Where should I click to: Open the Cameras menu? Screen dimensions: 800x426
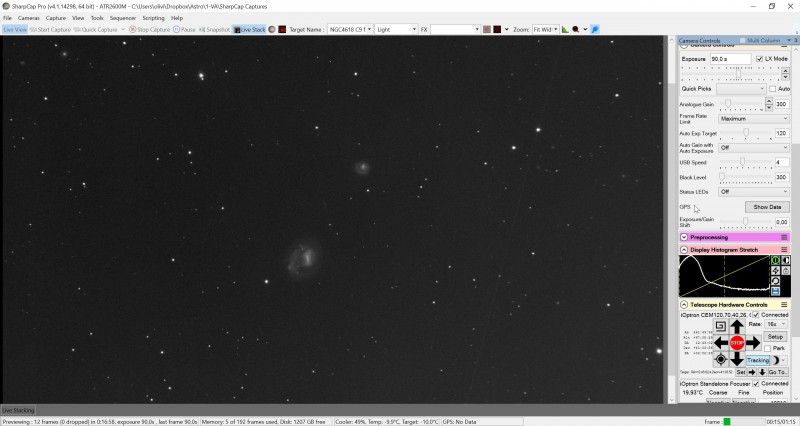click(29, 18)
